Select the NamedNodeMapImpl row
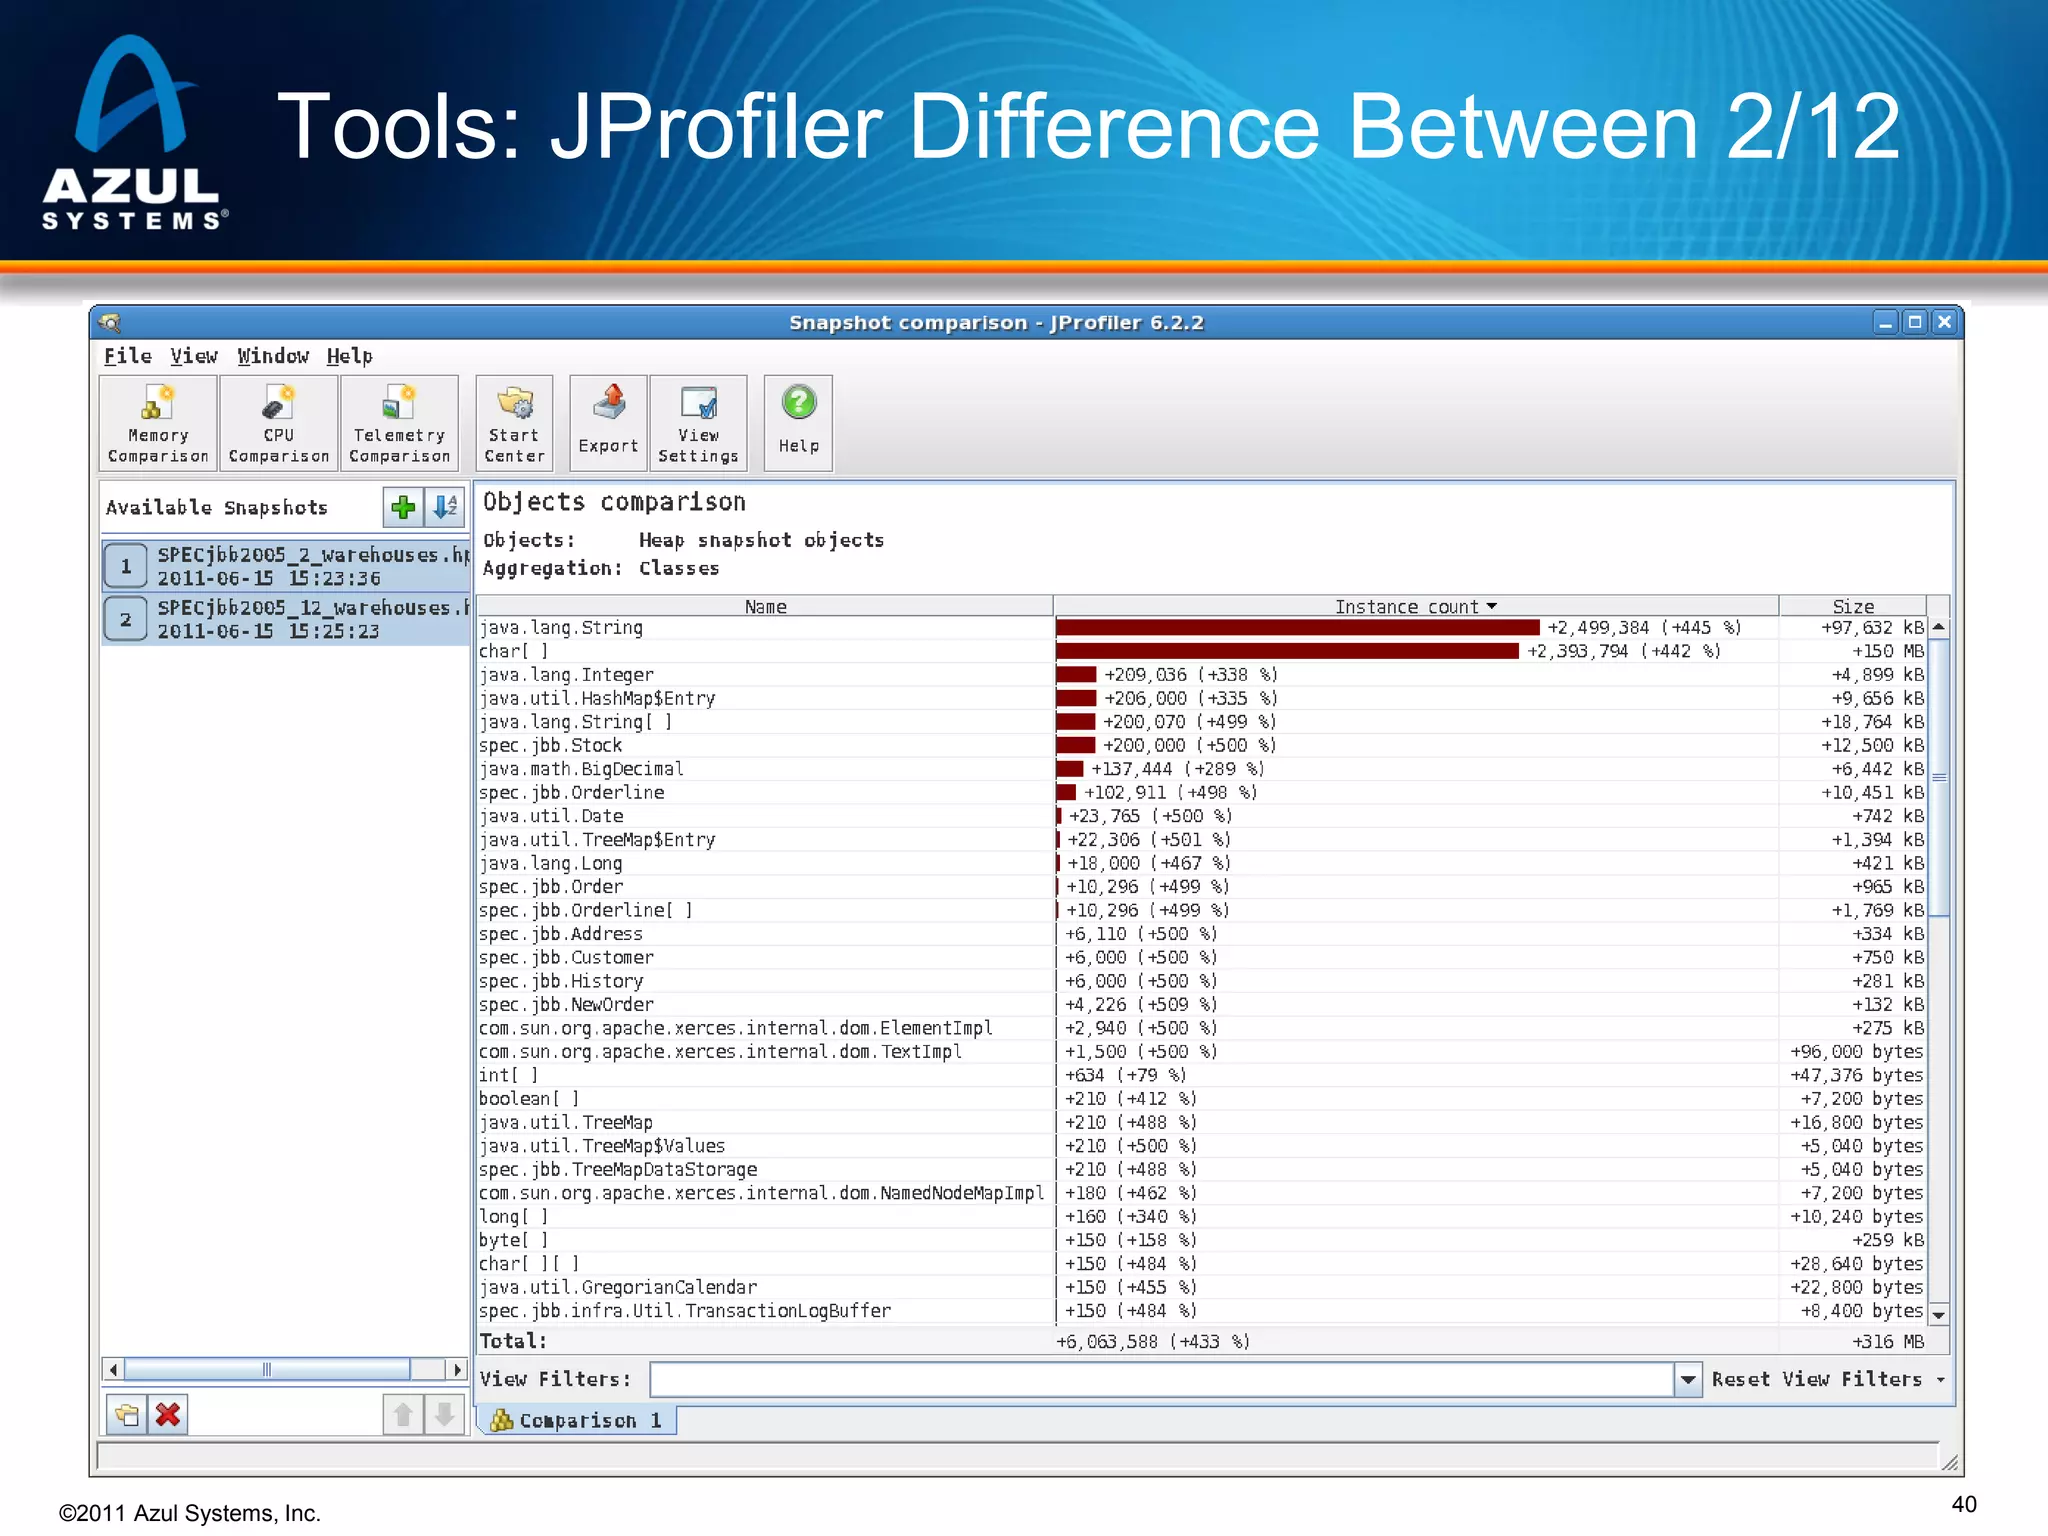This screenshot has width=2048, height=1536. (x=1201, y=1193)
